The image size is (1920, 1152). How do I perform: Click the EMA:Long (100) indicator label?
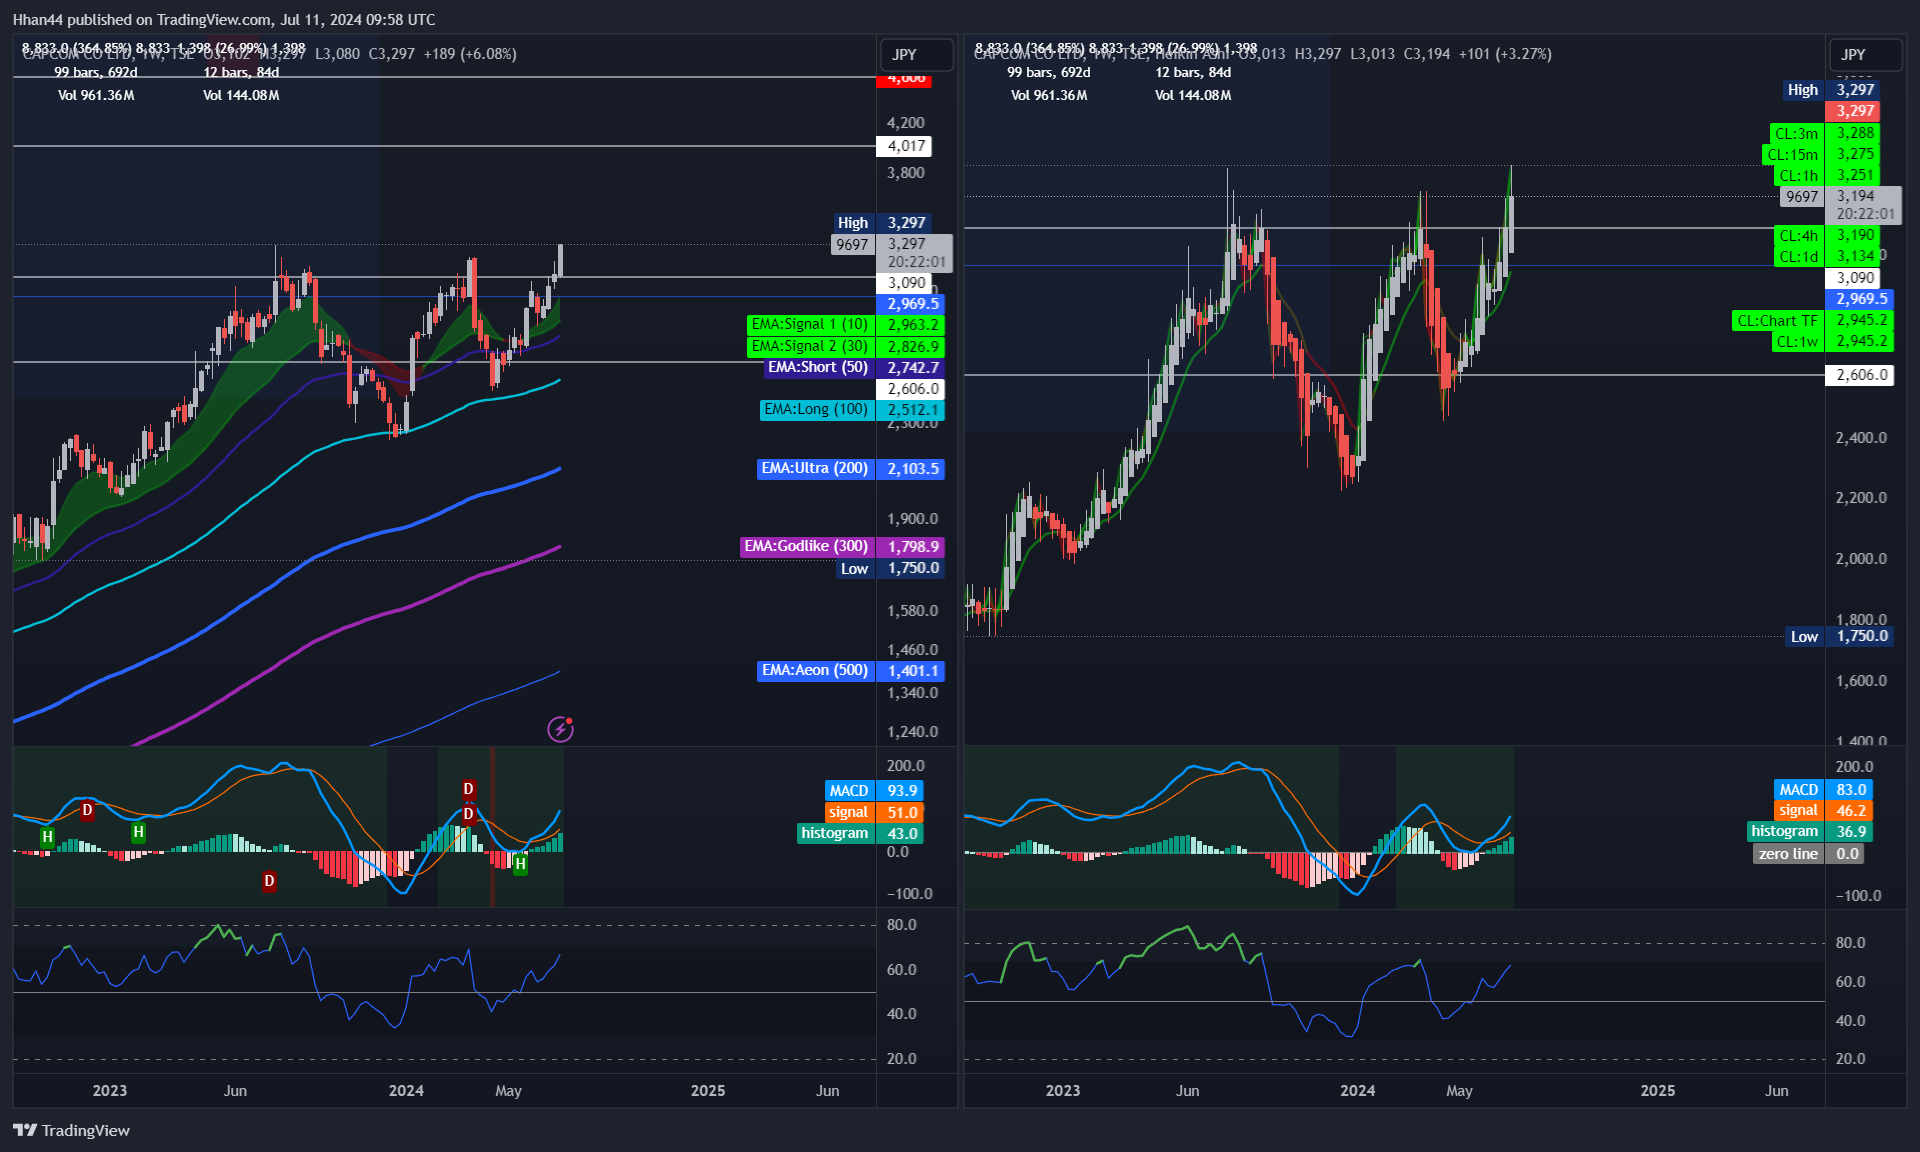(x=816, y=410)
